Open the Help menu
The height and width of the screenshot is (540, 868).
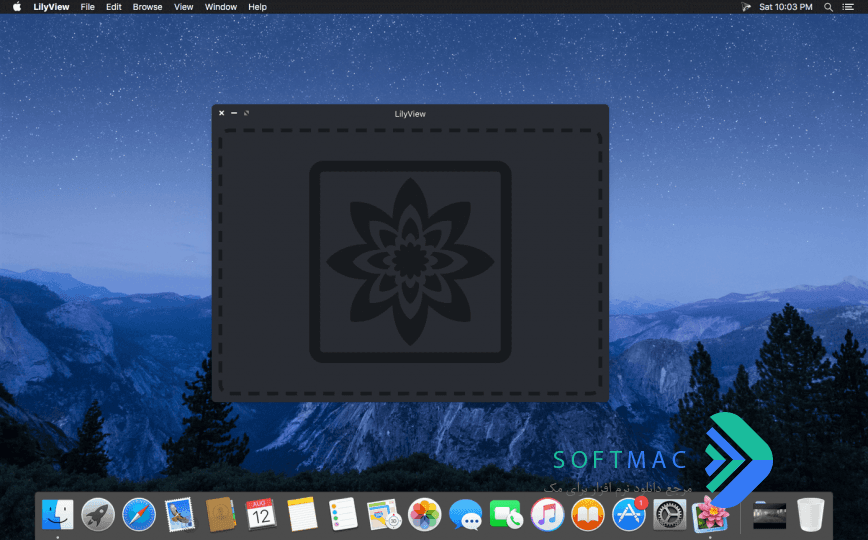coord(257,7)
